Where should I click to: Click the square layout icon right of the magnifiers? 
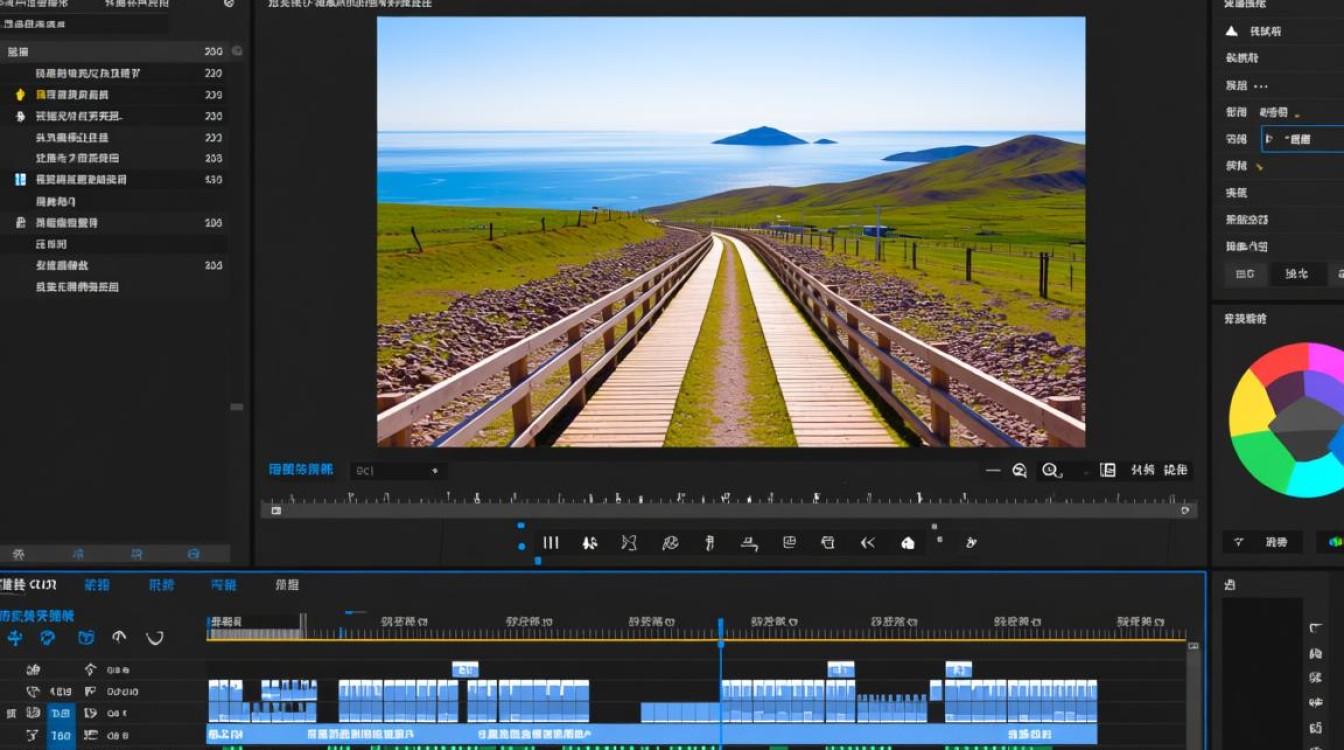click(x=1107, y=470)
